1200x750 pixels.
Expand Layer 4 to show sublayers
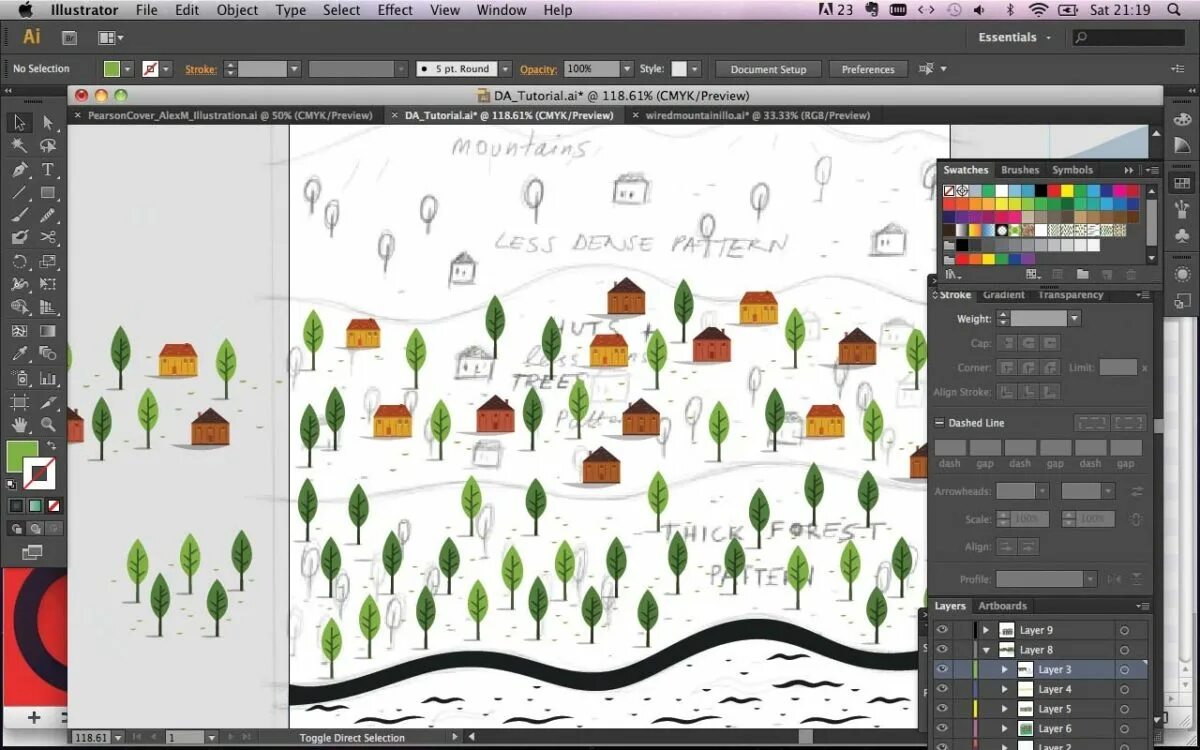pyautogui.click(x=1005, y=689)
